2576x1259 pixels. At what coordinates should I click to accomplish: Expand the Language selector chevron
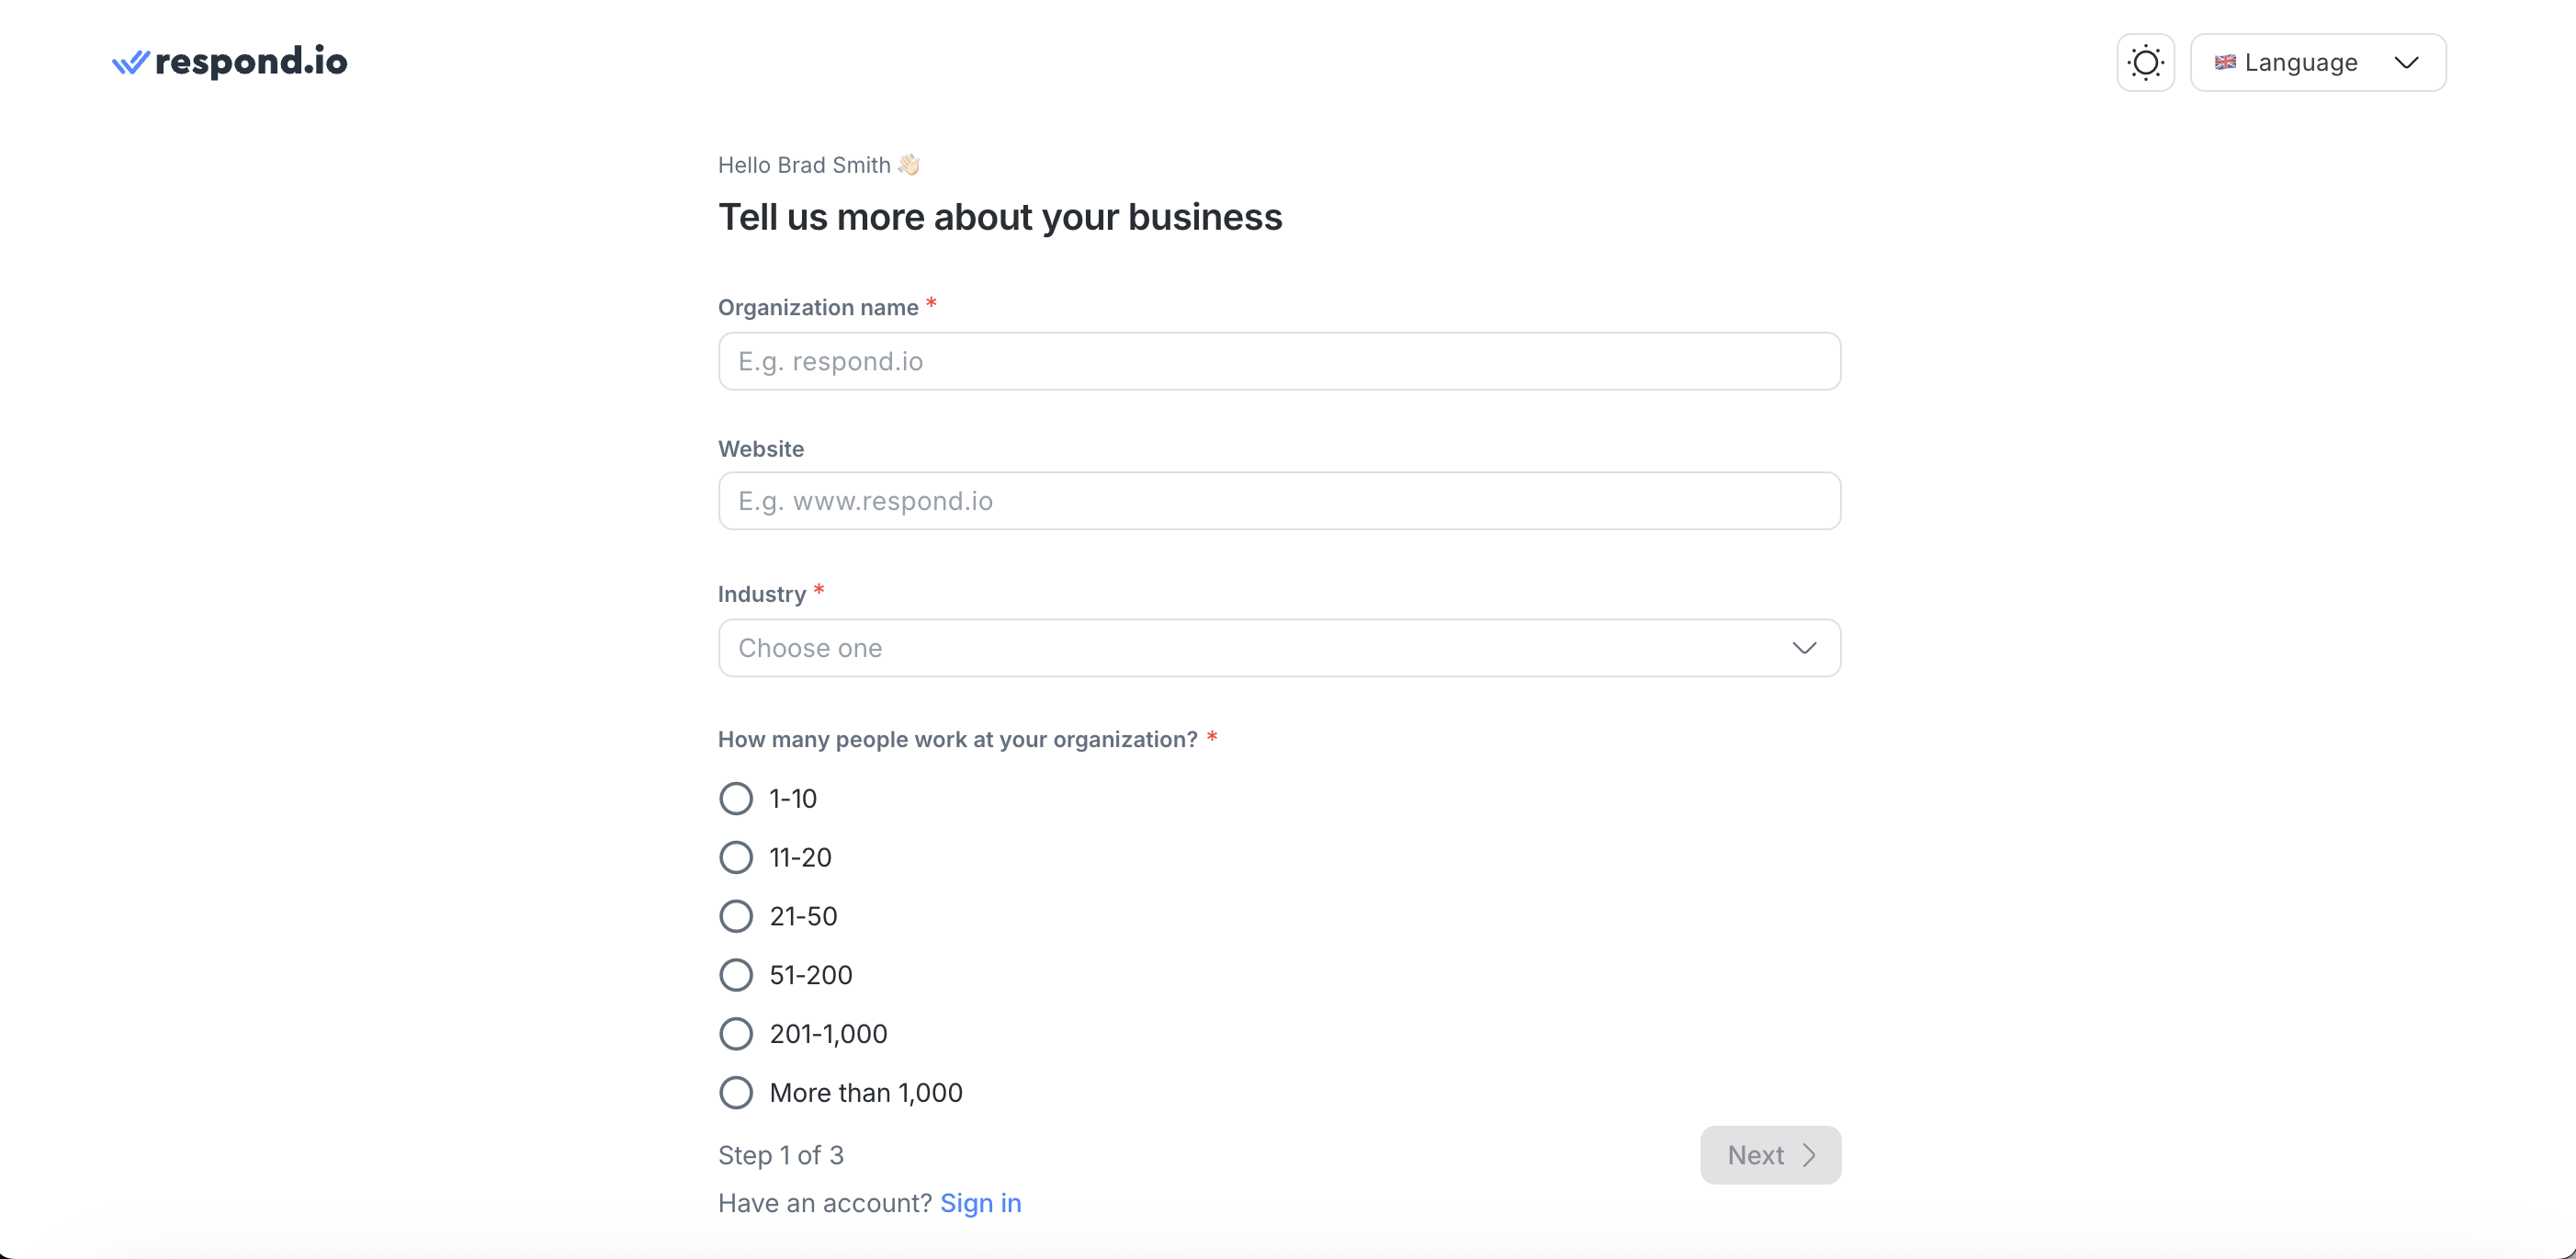point(2406,63)
